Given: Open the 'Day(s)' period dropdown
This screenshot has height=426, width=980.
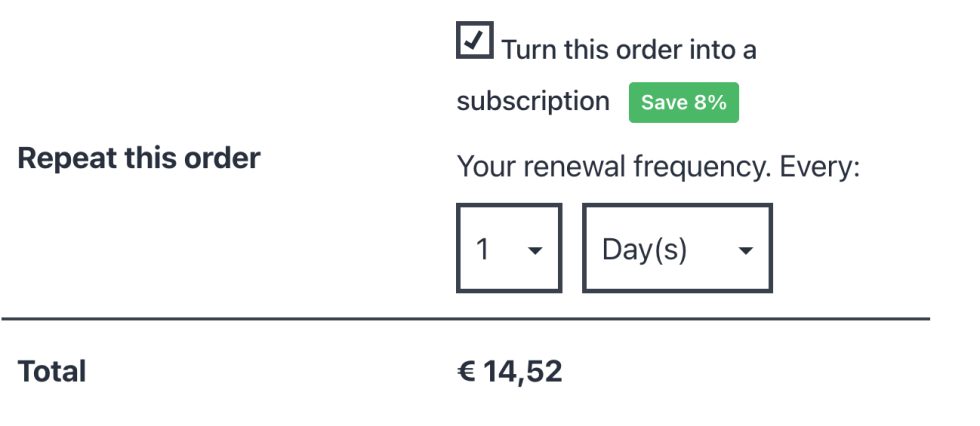Looking at the screenshot, I should click(x=677, y=249).
